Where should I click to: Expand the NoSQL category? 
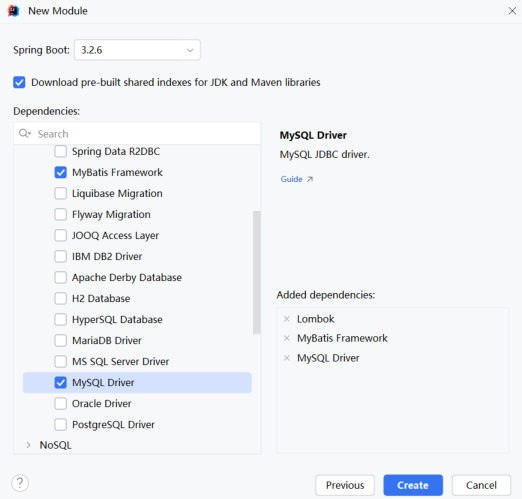pyautogui.click(x=29, y=445)
